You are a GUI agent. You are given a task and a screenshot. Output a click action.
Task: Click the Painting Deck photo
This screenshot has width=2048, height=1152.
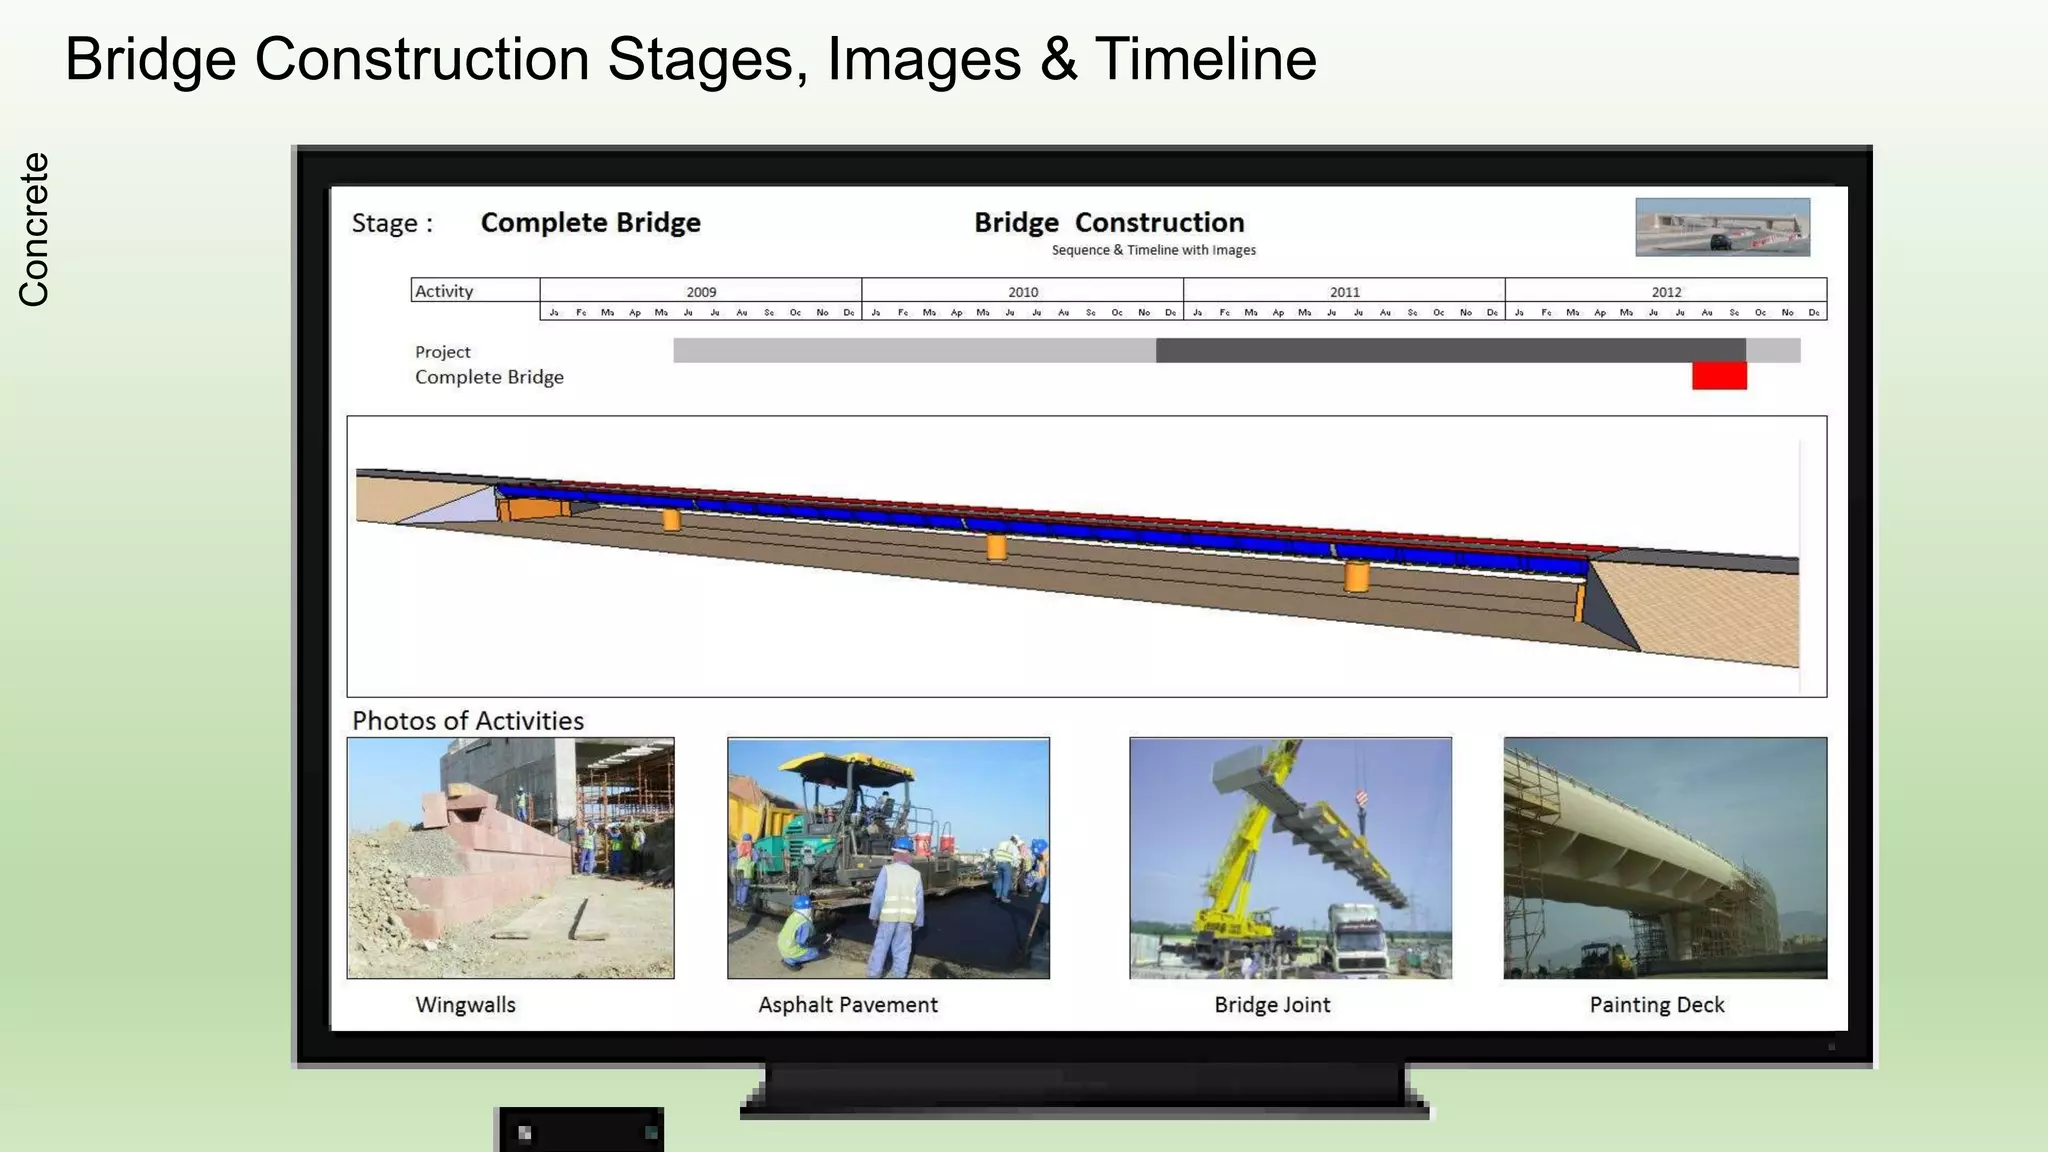pos(1665,858)
